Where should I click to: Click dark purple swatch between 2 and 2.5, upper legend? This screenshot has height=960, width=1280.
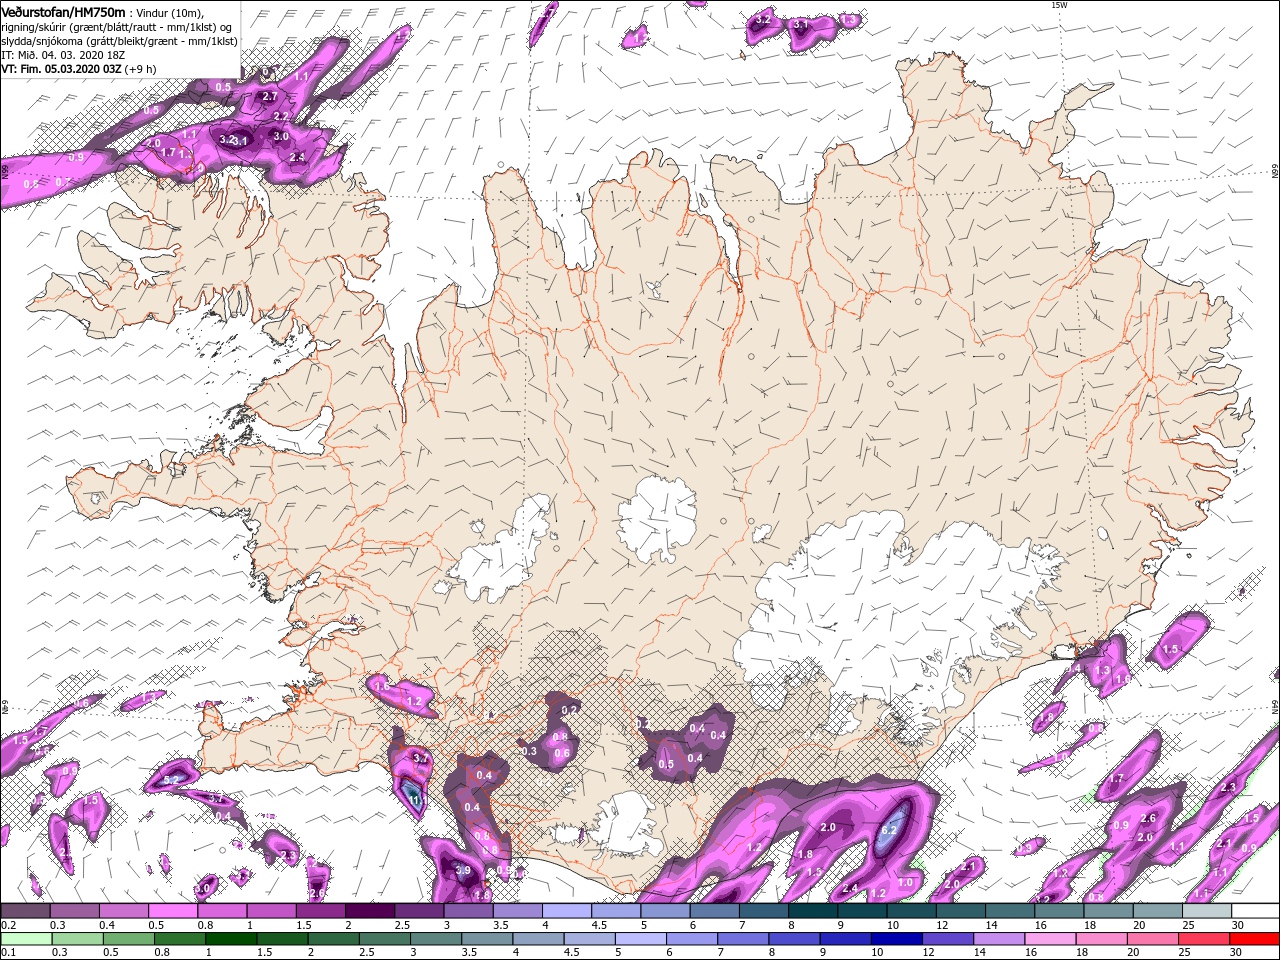click(x=370, y=912)
